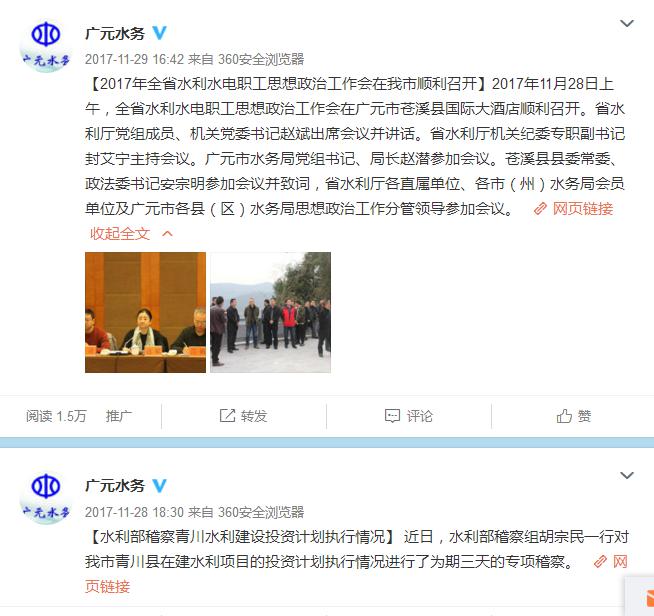The height and width of the screenshot is (616, 654).
Task: Expand options arrow on second post
Action: [x=627, y=475]
